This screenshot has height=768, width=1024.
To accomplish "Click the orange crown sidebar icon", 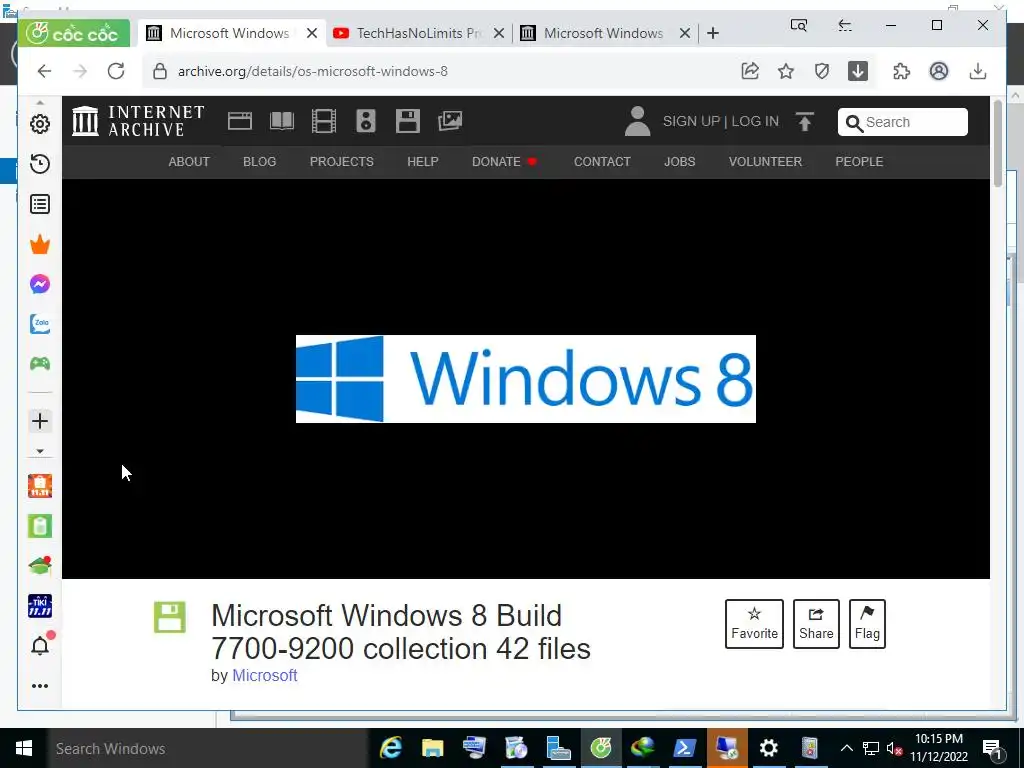I will (40, 244).
